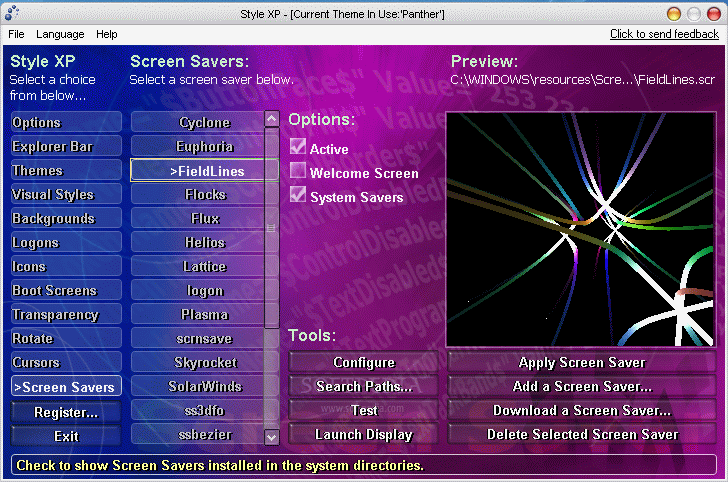Click Add a Screen Saver... button
Viewport: 728px width, 482px height.
point(582,386)
